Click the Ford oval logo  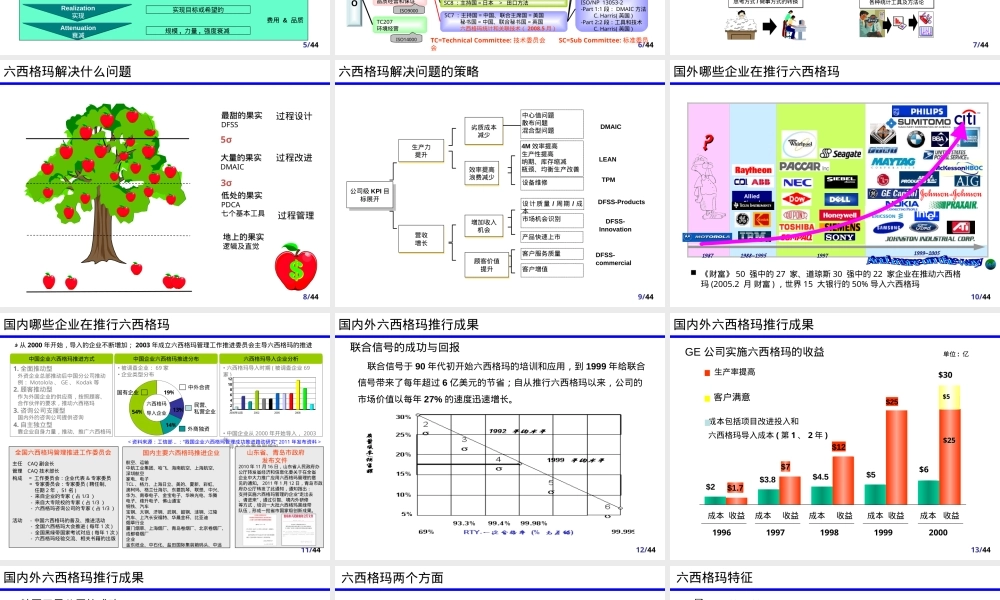pyautogui.click(x=923, y=227)
